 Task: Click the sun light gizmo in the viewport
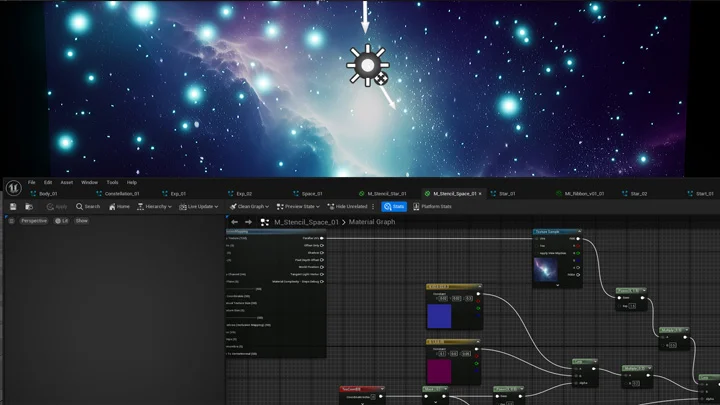coord(367,66)
